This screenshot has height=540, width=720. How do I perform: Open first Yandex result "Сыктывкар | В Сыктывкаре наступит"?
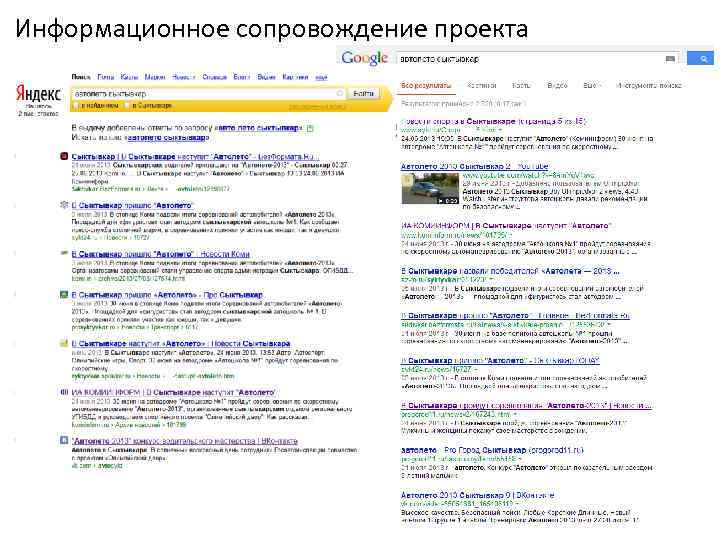(195, 157)
